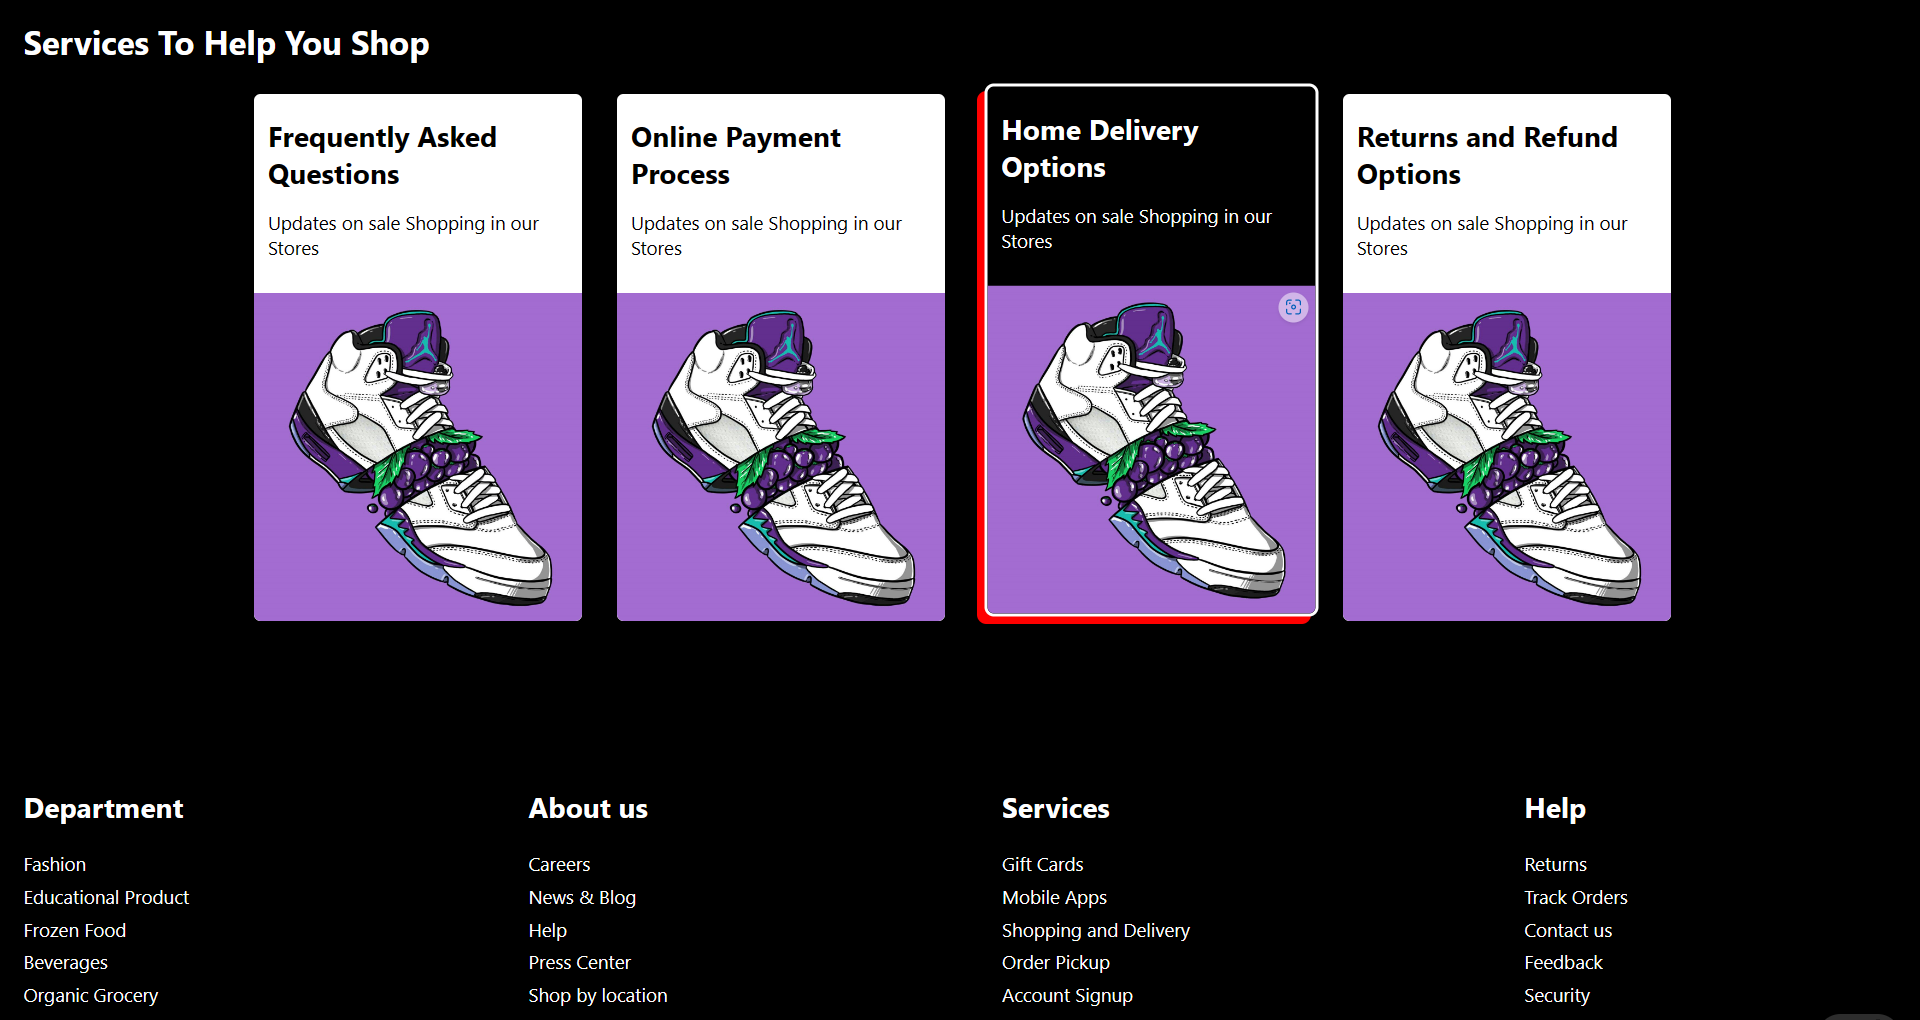Viewport: 1920px width, 1020px height.
Task: Visit the Press Center
Action: tap(579, 962)
